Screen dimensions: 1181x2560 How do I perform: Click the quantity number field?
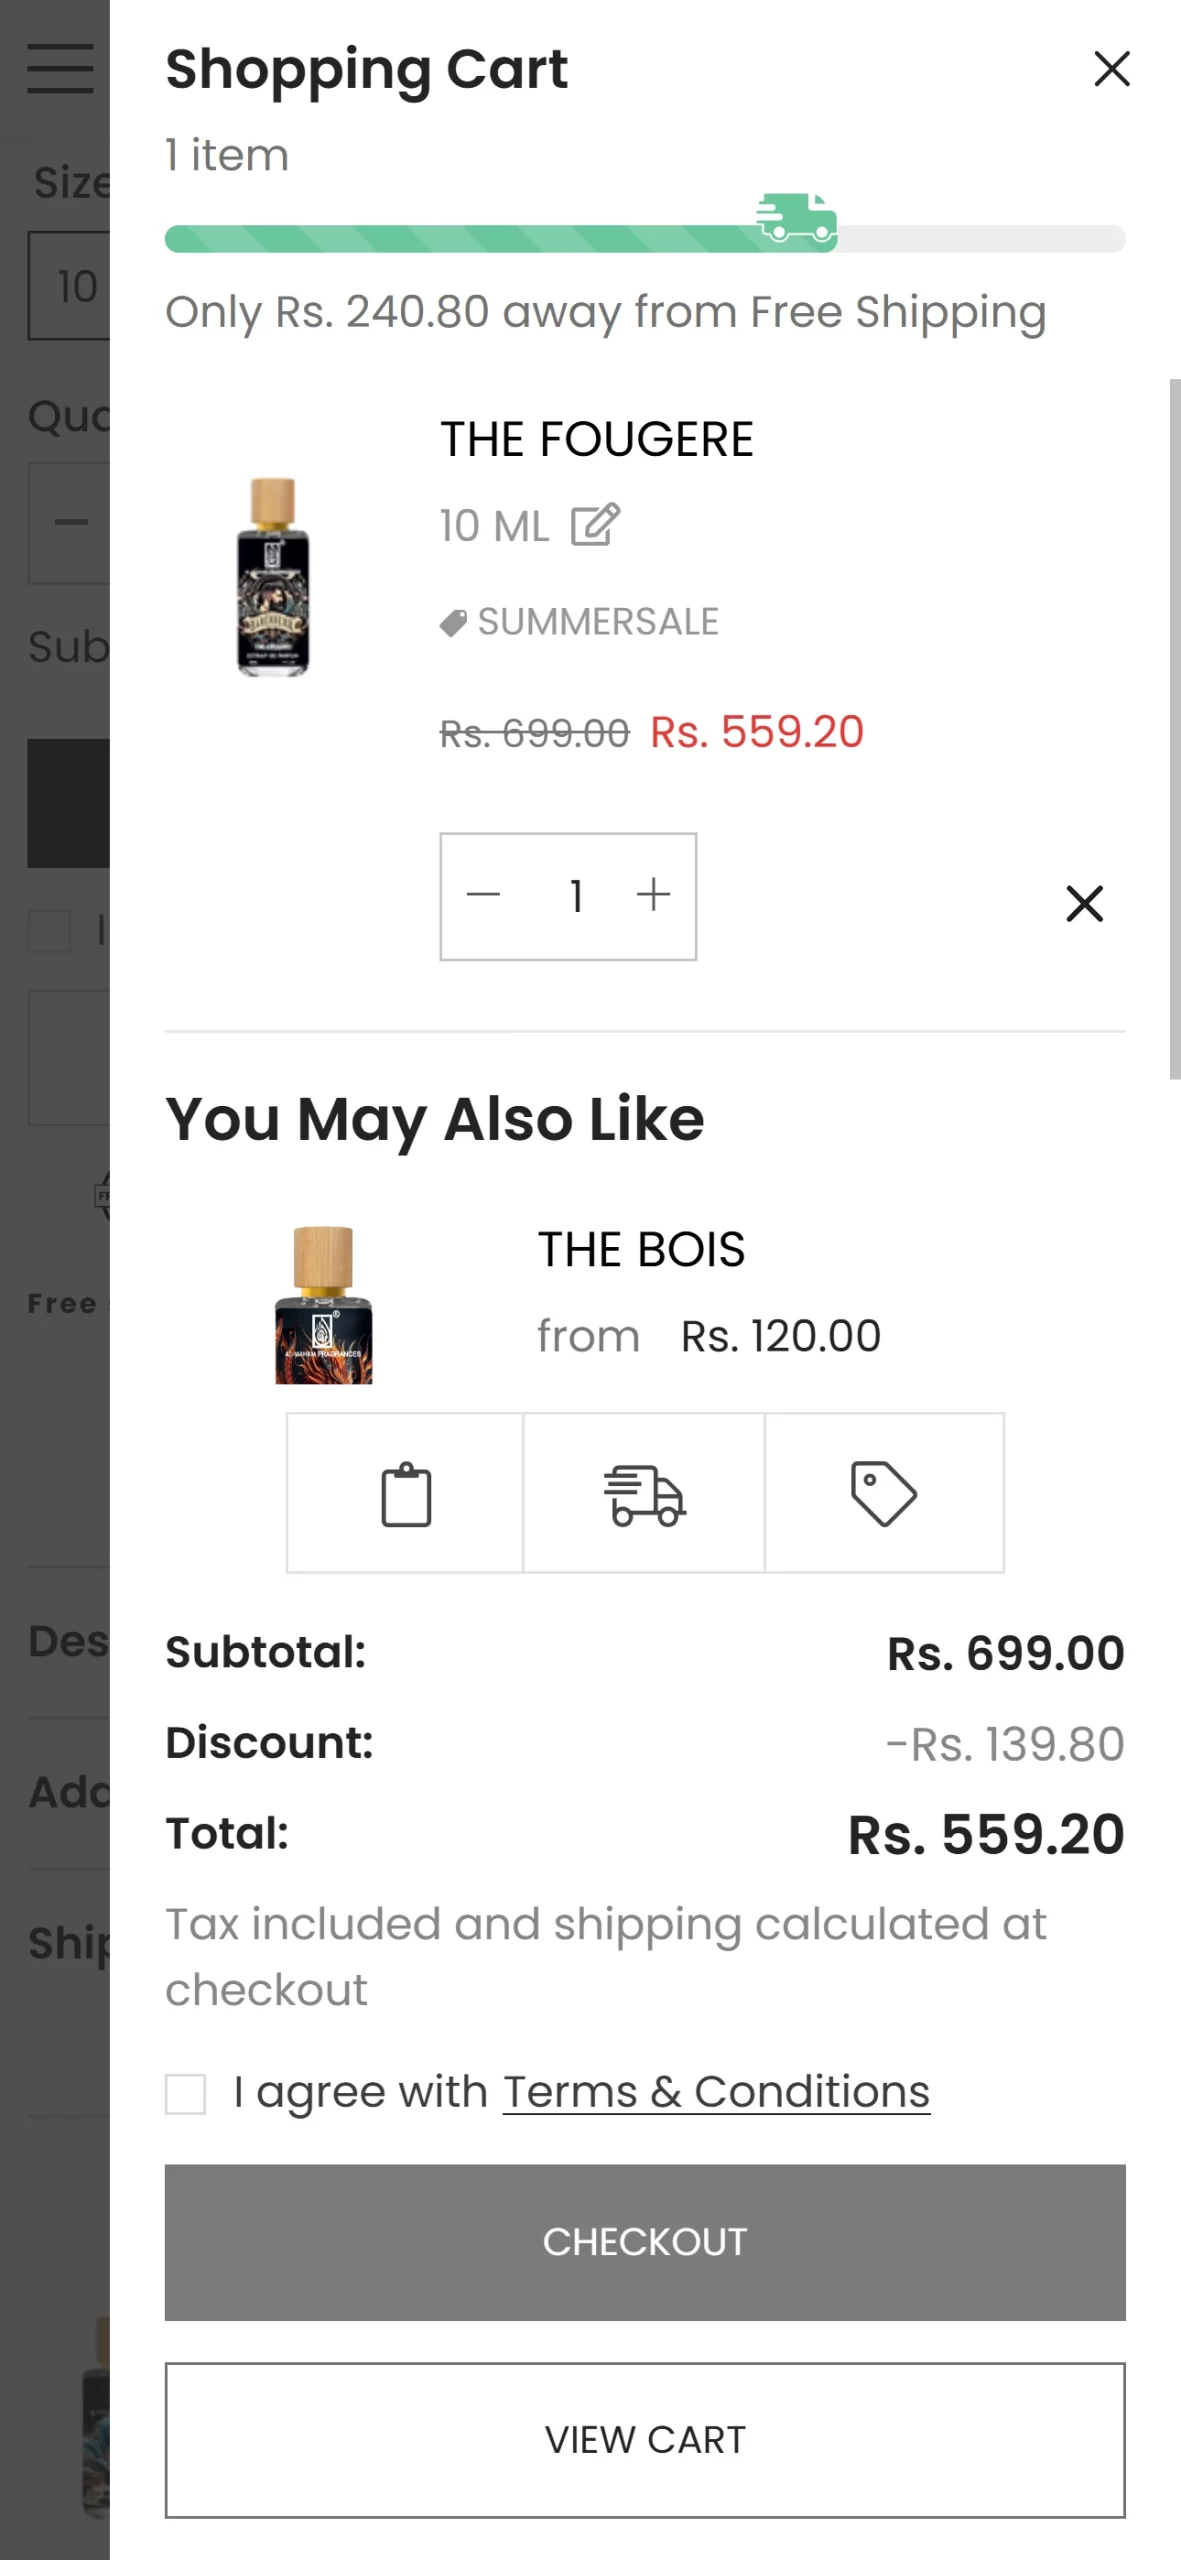point(576,896)
